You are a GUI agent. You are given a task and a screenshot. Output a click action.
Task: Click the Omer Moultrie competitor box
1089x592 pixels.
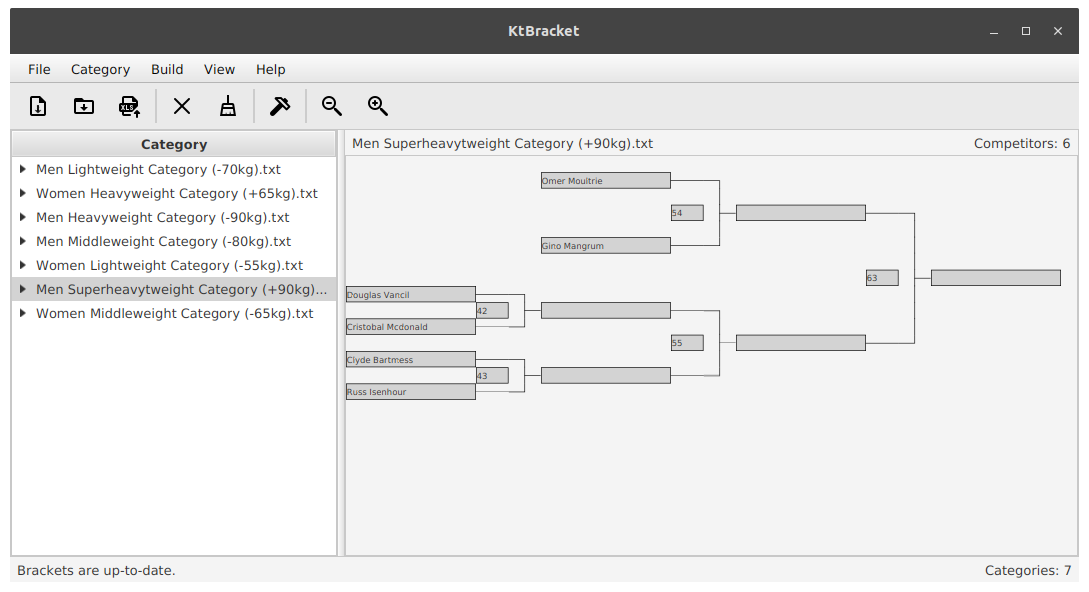[605, 180]
